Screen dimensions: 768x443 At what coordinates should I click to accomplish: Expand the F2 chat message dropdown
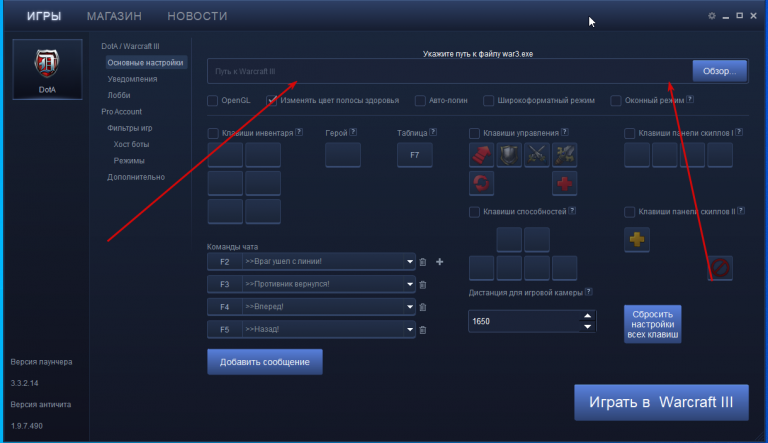[x=409, y=262]
